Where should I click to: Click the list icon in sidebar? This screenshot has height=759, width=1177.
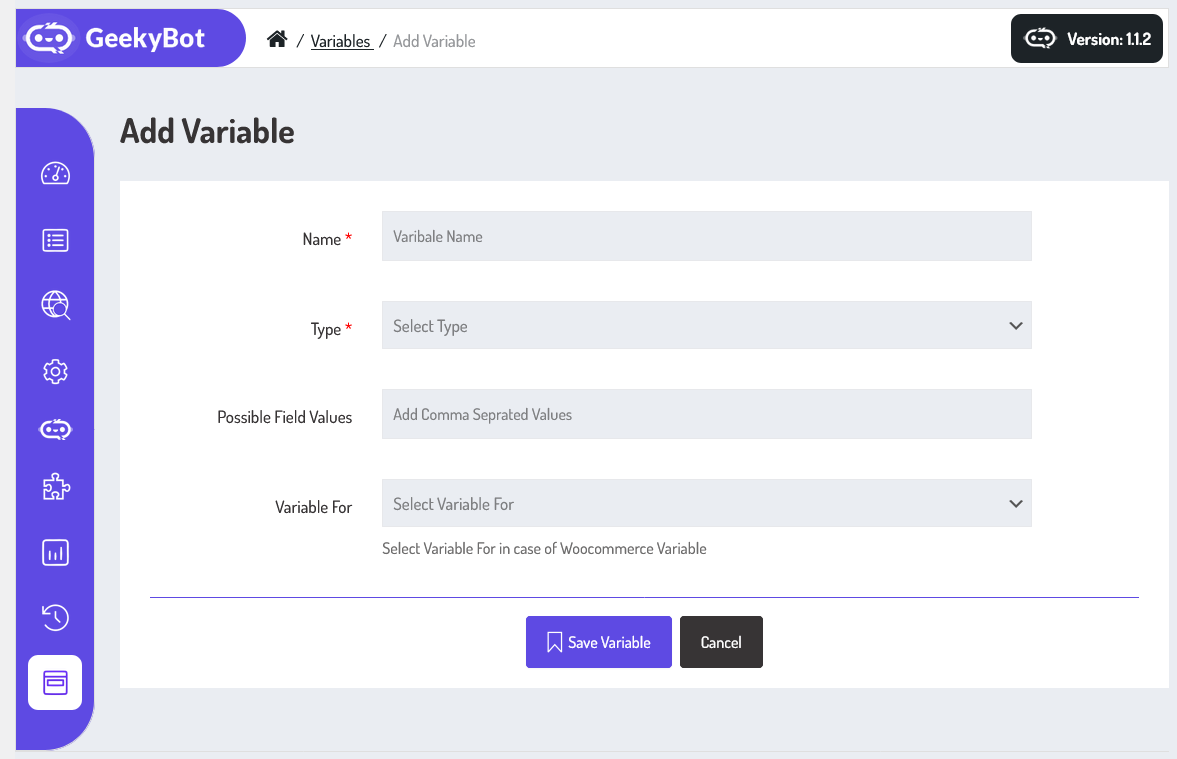coord(55,240)
